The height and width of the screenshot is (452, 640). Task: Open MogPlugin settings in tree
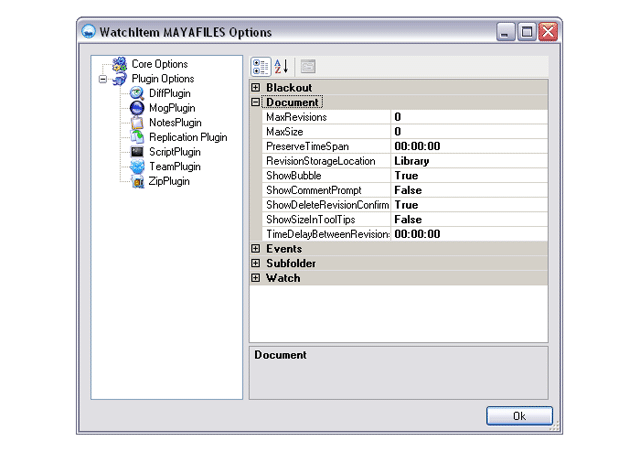172,108
